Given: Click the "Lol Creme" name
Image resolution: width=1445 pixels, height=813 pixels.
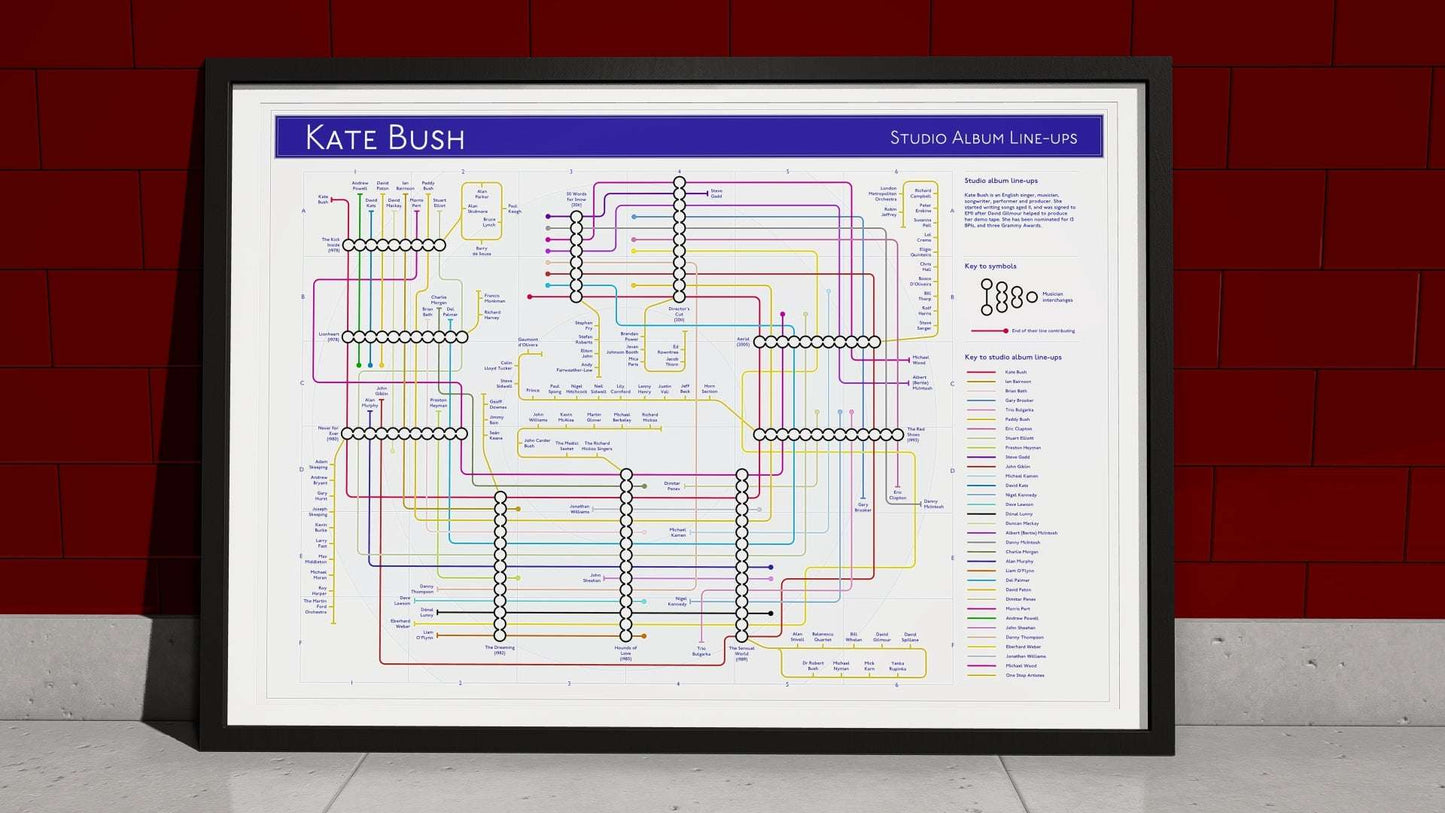Looking at the screenshot, I should point(925,237).
